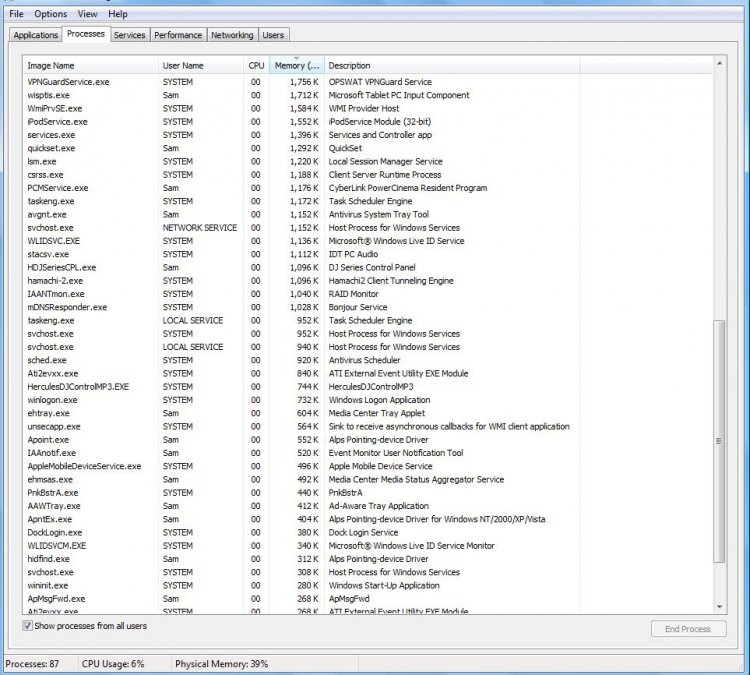Sort by User Name column header
750x675 pixels.
[201, 66]
